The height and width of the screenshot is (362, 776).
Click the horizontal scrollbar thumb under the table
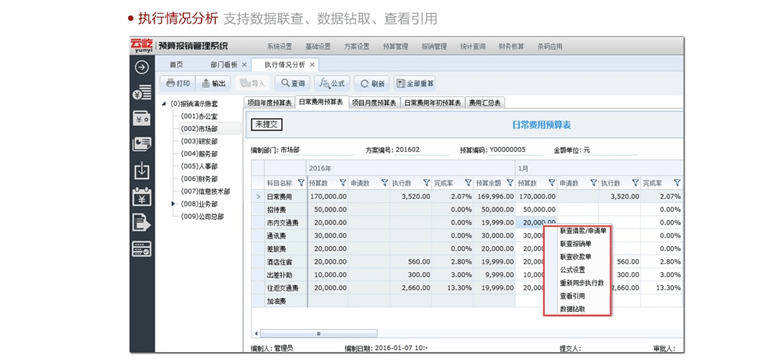click(x=319, y=334)
